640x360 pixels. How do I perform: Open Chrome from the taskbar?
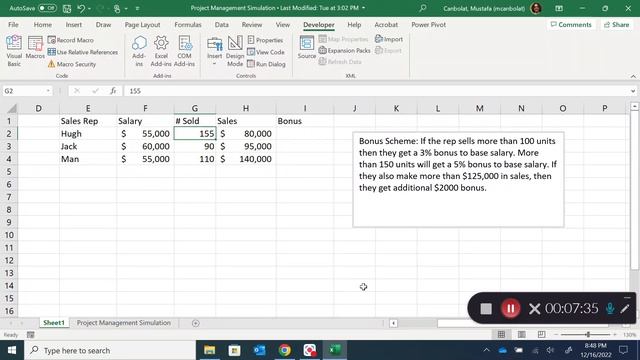coord(284,350)
